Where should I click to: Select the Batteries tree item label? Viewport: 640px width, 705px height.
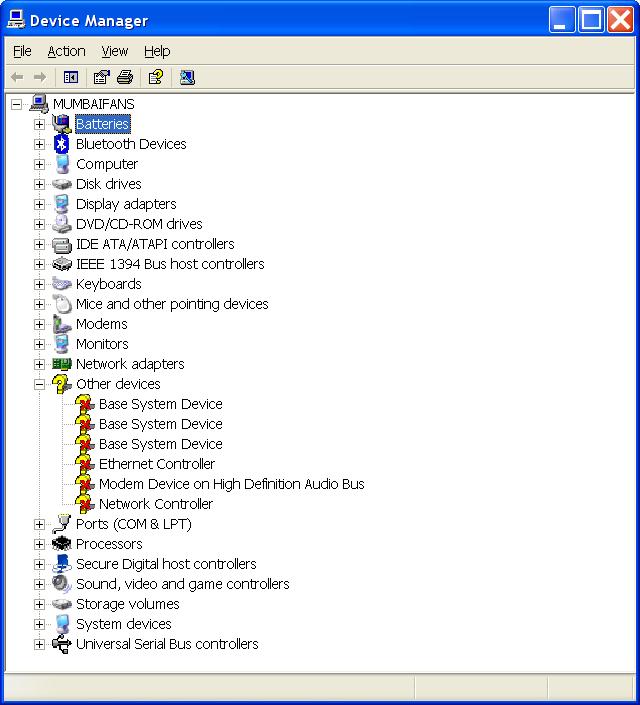pyautogui.click(x=103, y=124)
